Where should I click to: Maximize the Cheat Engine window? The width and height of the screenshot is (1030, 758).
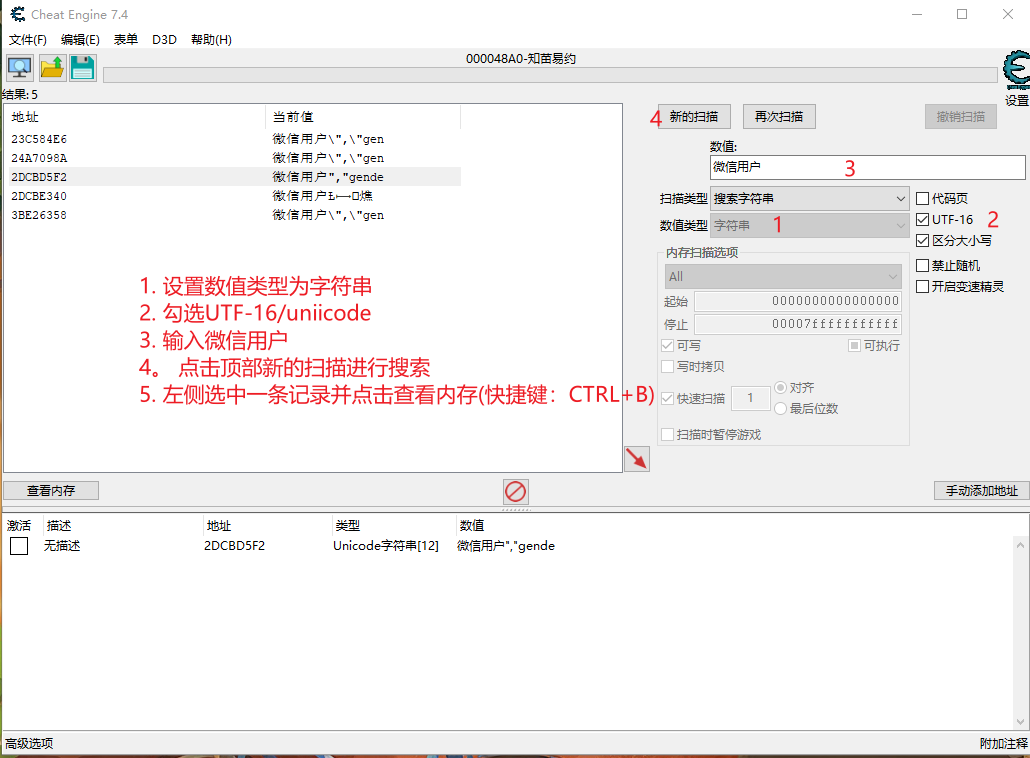point(962,14)
